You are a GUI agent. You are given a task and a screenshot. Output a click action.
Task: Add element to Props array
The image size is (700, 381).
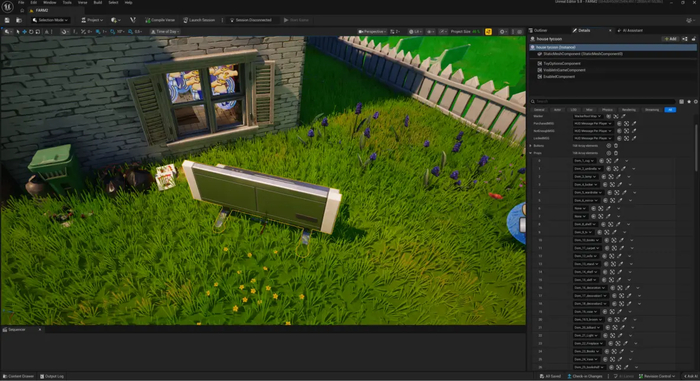[x=608, y=153]
